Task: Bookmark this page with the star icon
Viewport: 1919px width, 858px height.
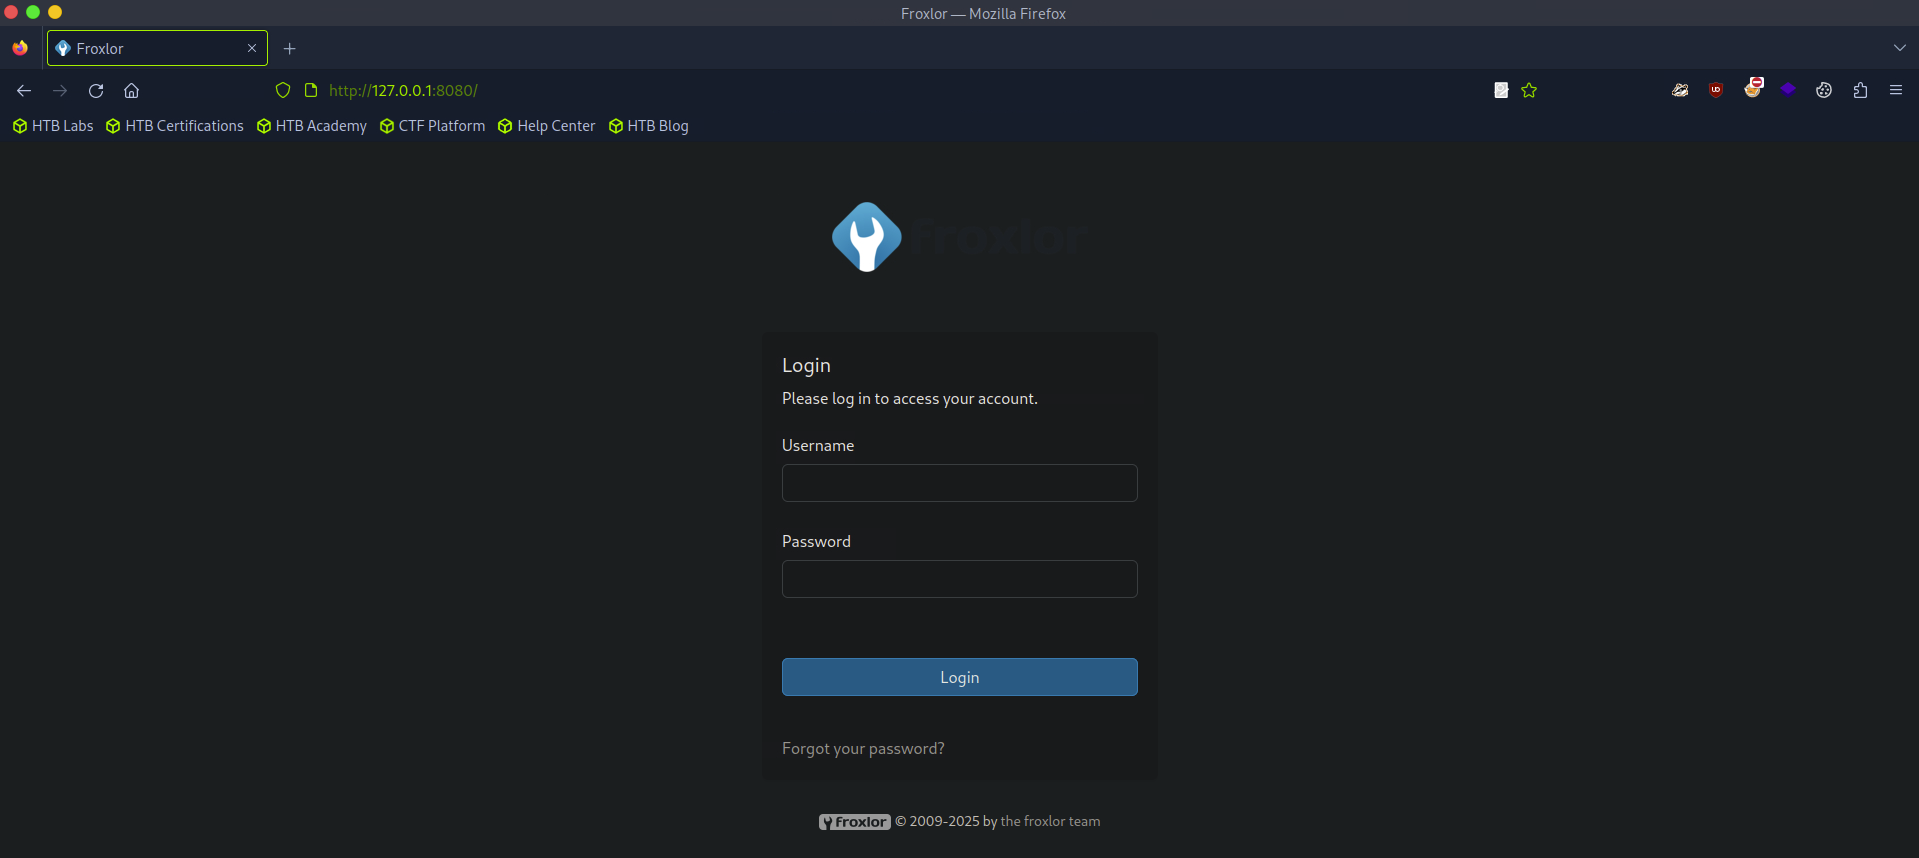Action: 1529,91
